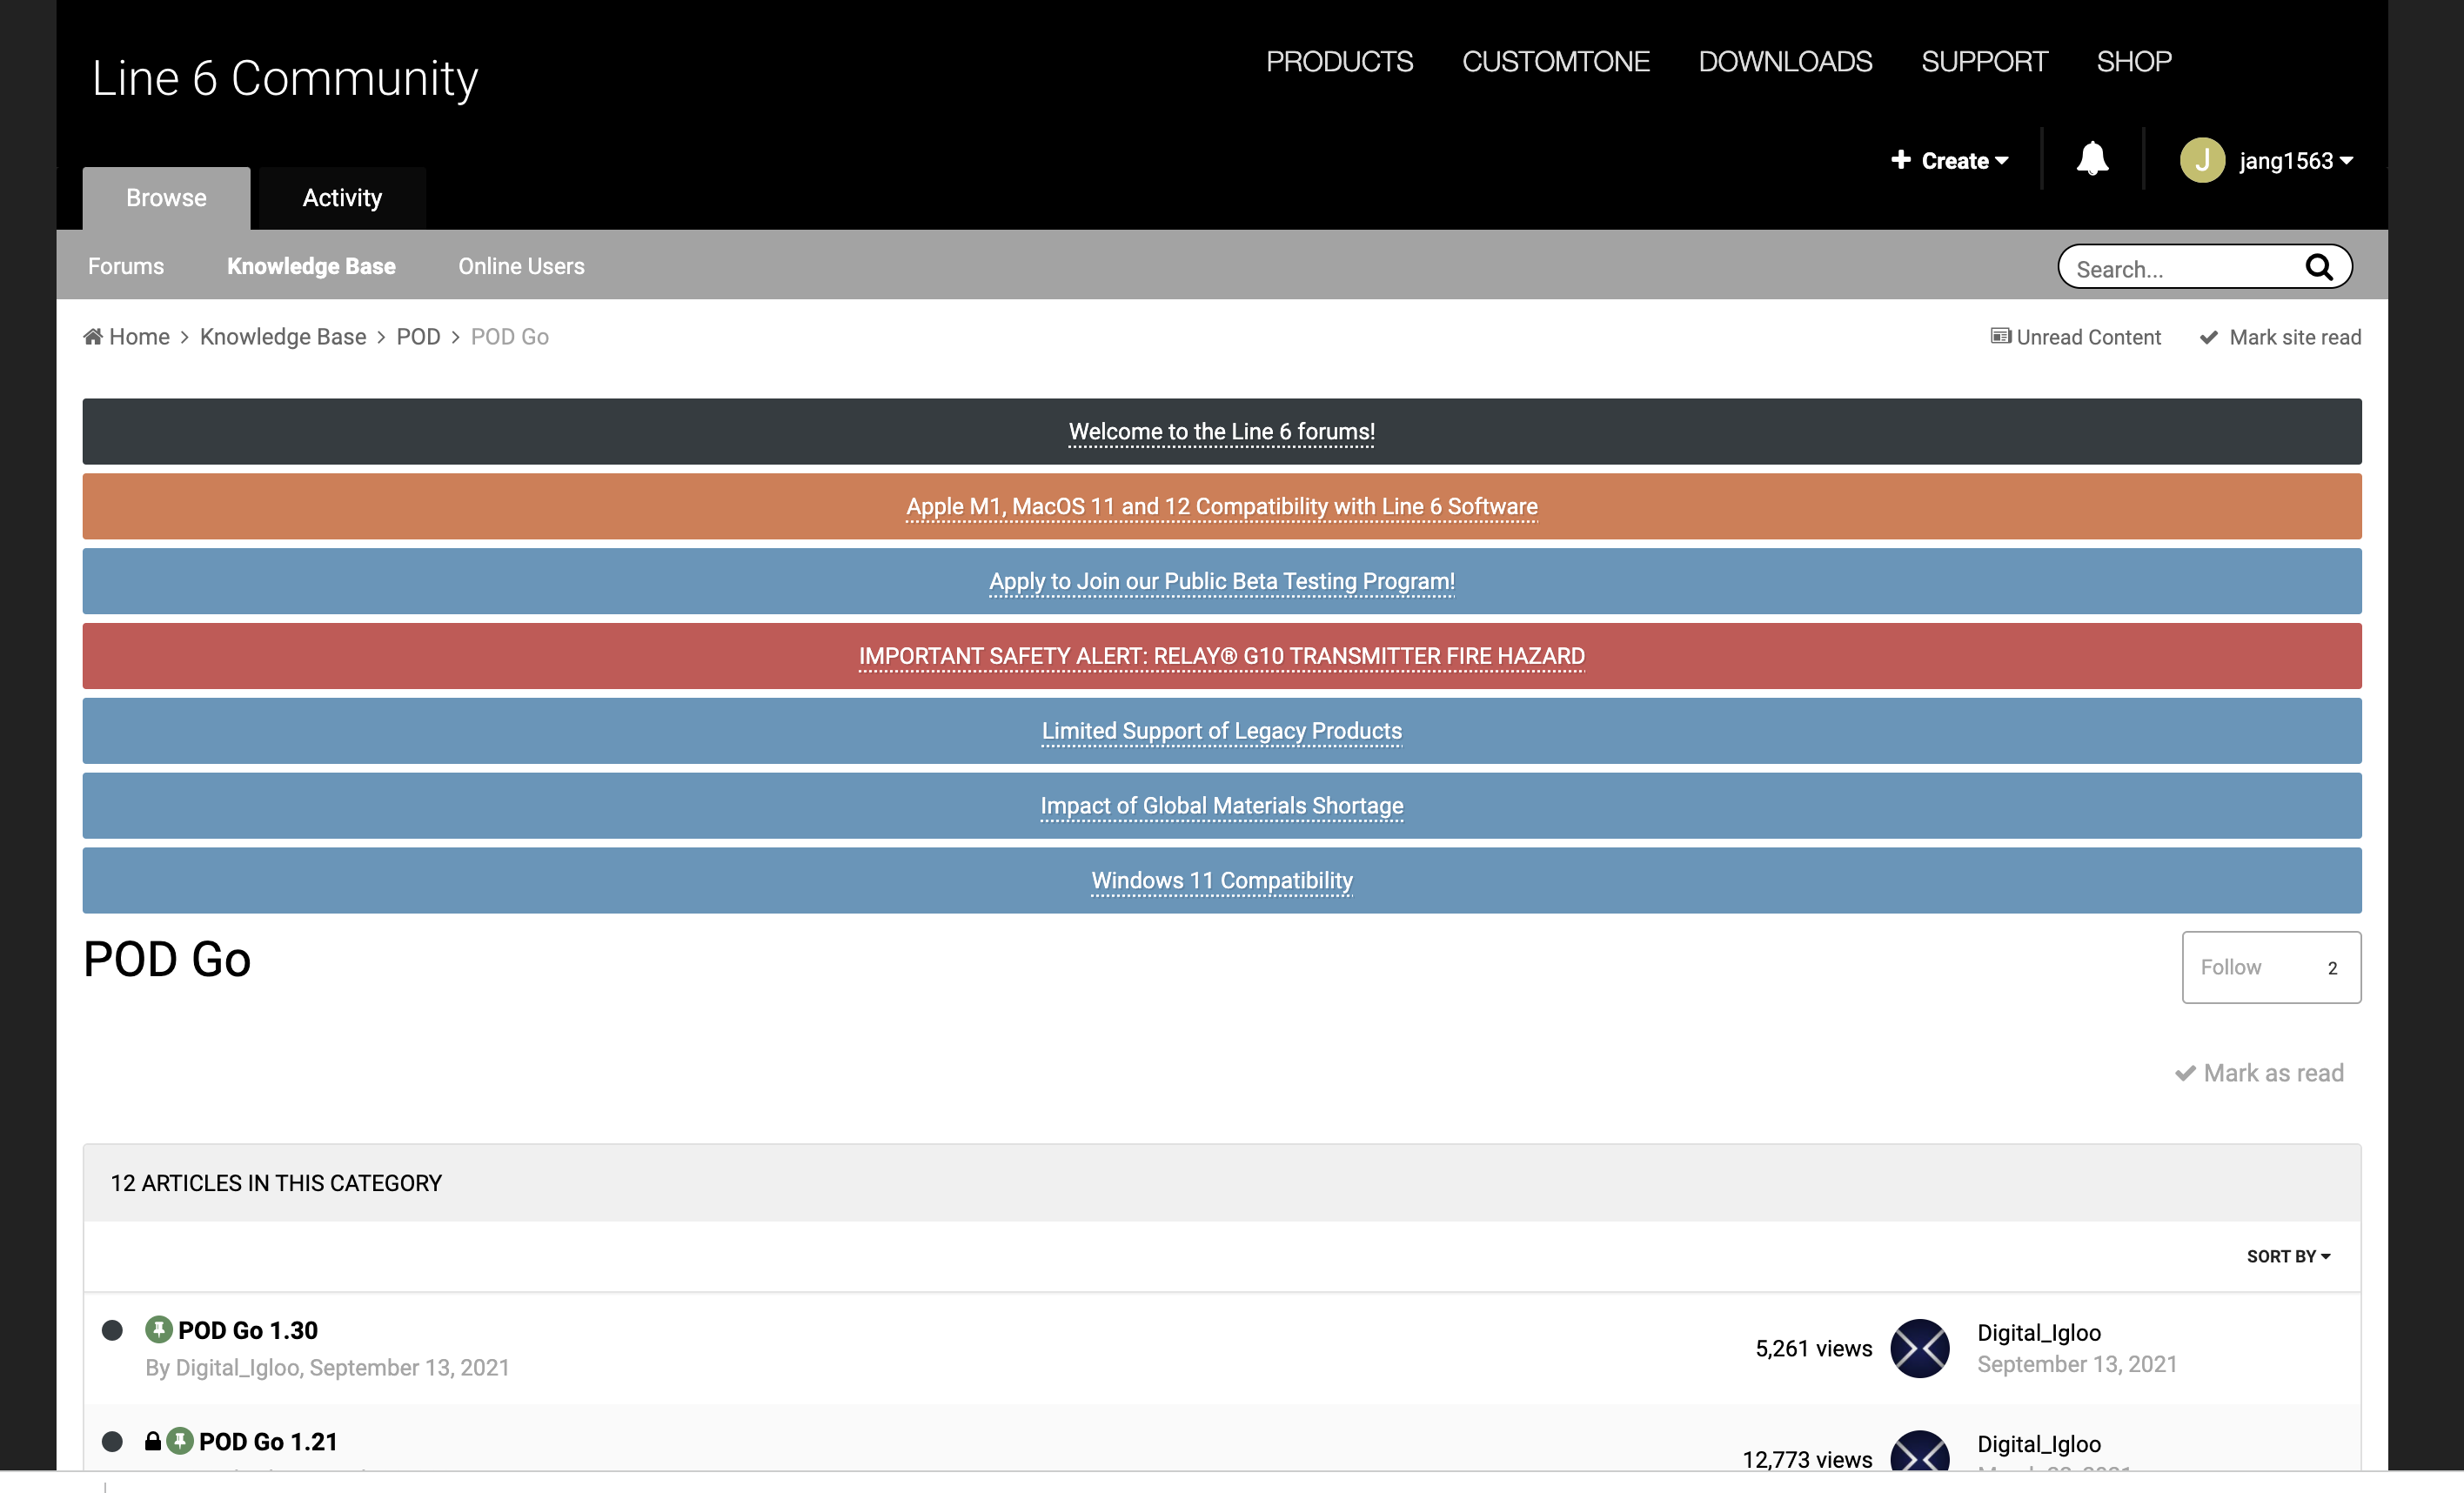Click the unread dot for POD Go 1.30
This screenshot has width=2464, height=1493.
112,1330
